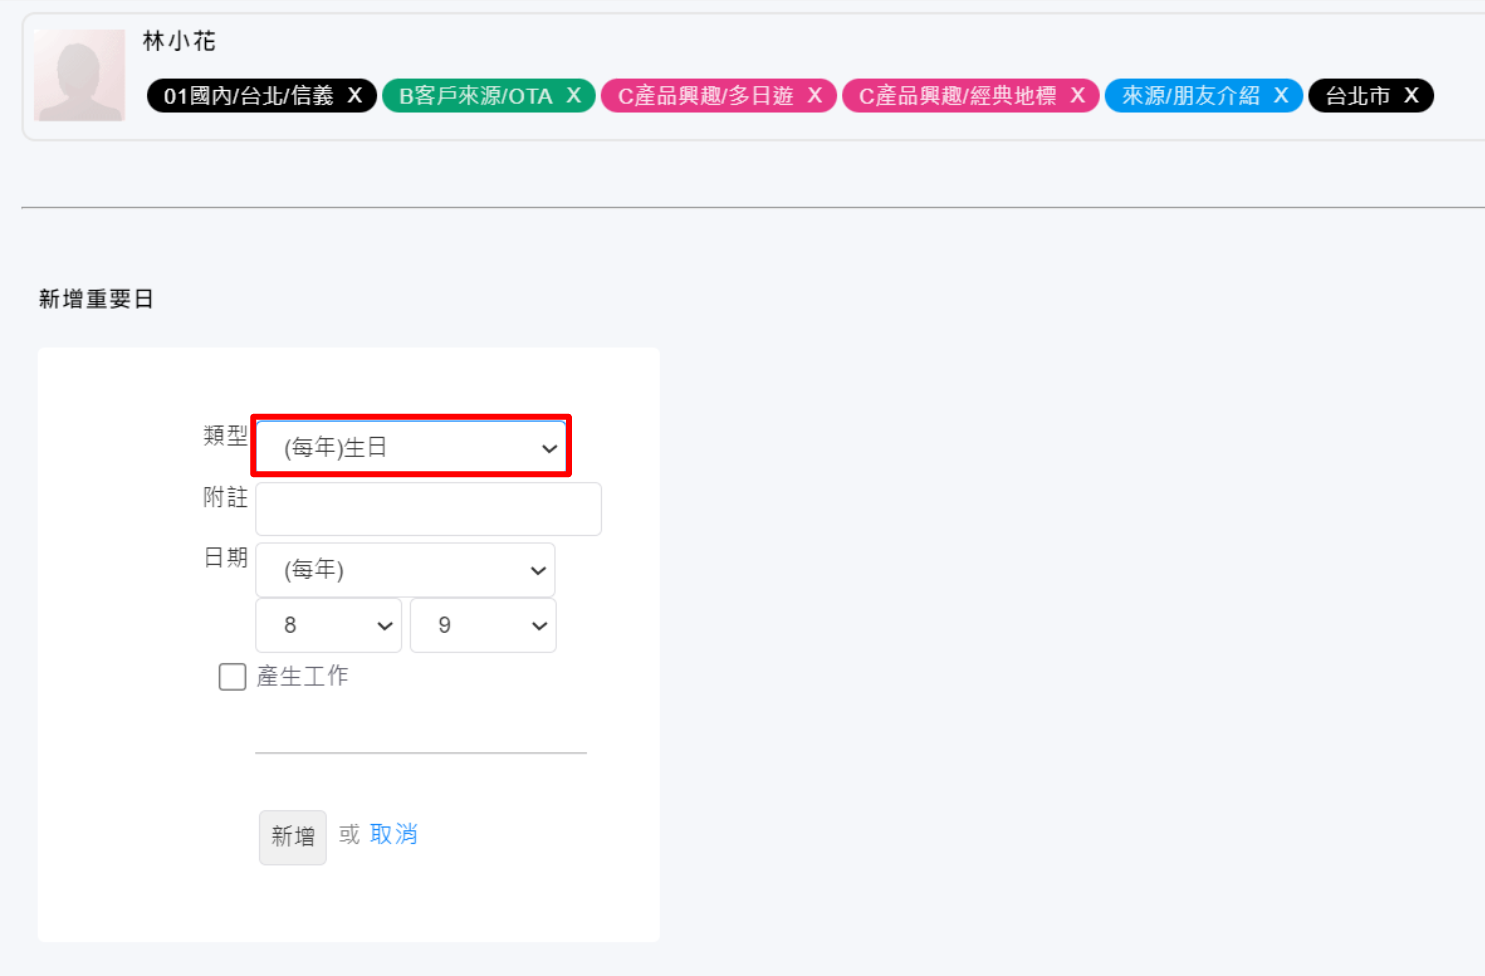Click the 林小花 contact name
This screenshot has height=976, width=1485.
click(179, 41)
